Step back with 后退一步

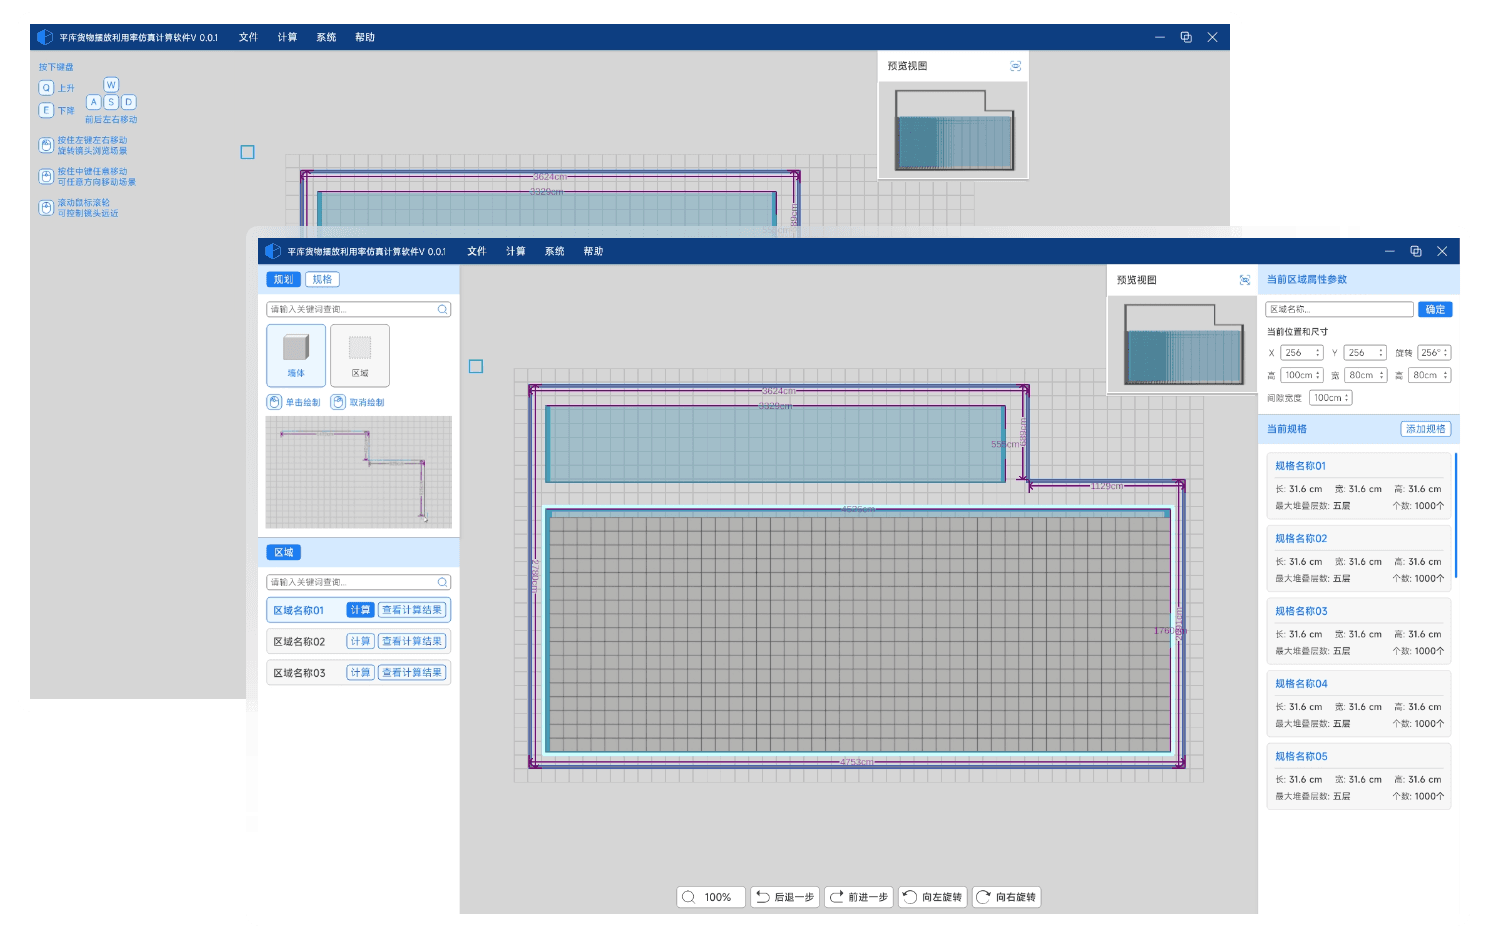[x=785, y=897]
